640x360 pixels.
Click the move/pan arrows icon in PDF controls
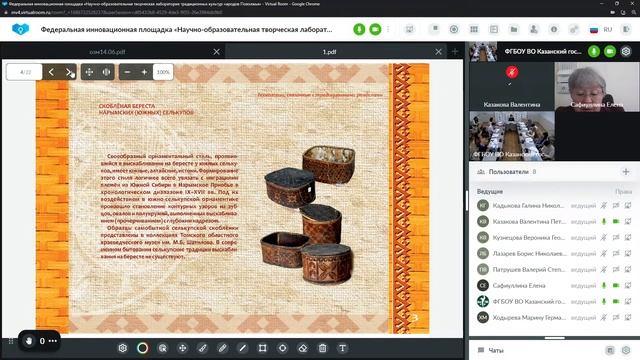[89, 72]
